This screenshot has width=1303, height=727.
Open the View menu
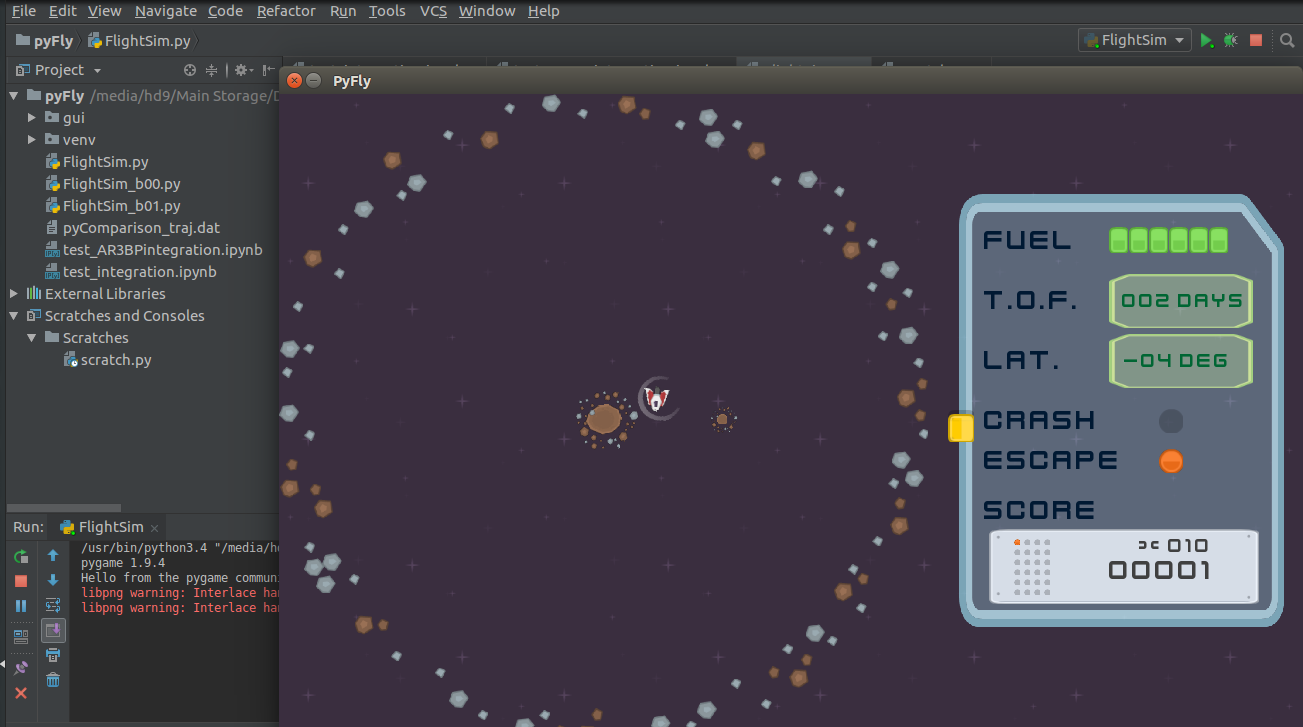104,11
